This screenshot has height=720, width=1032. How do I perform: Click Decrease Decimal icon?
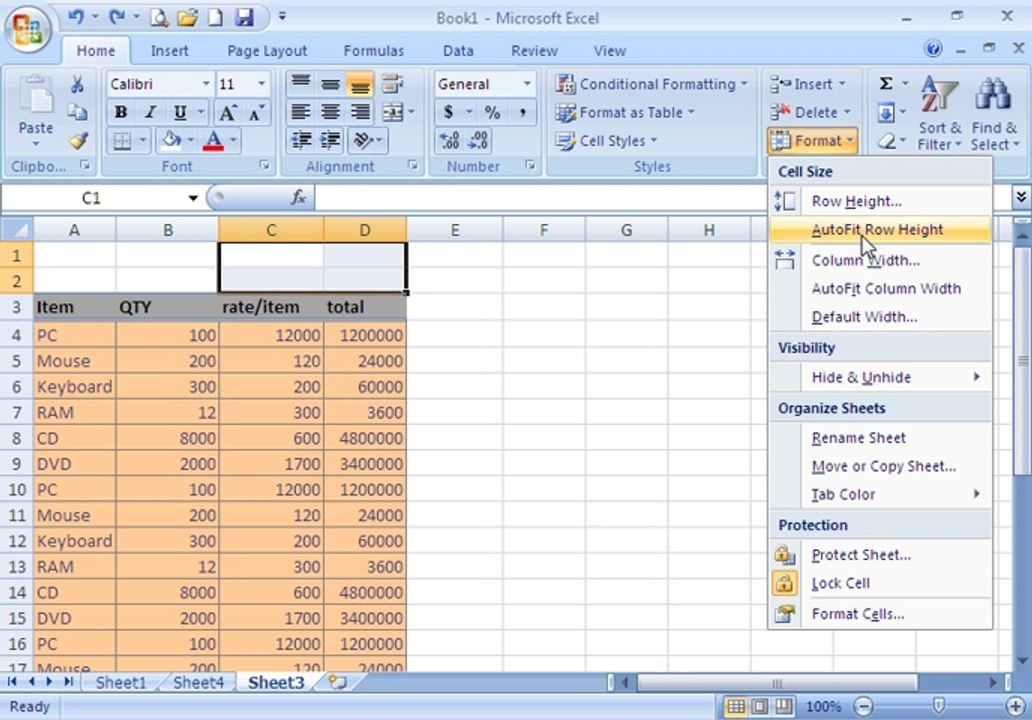click(478, 140)
